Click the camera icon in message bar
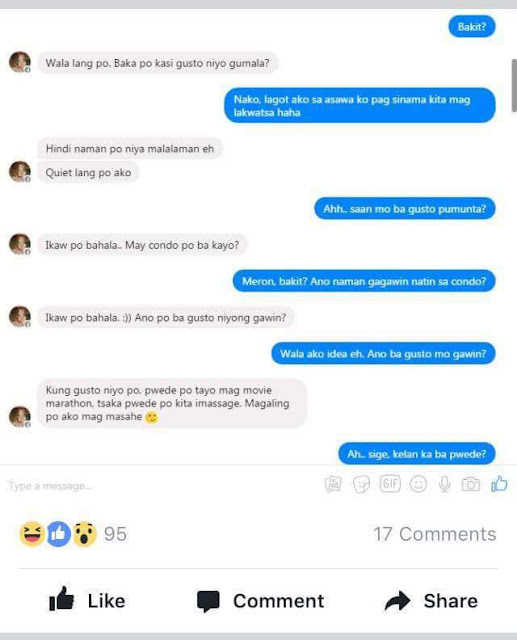This screenshot has height=640, width=517. pos(470,484)
